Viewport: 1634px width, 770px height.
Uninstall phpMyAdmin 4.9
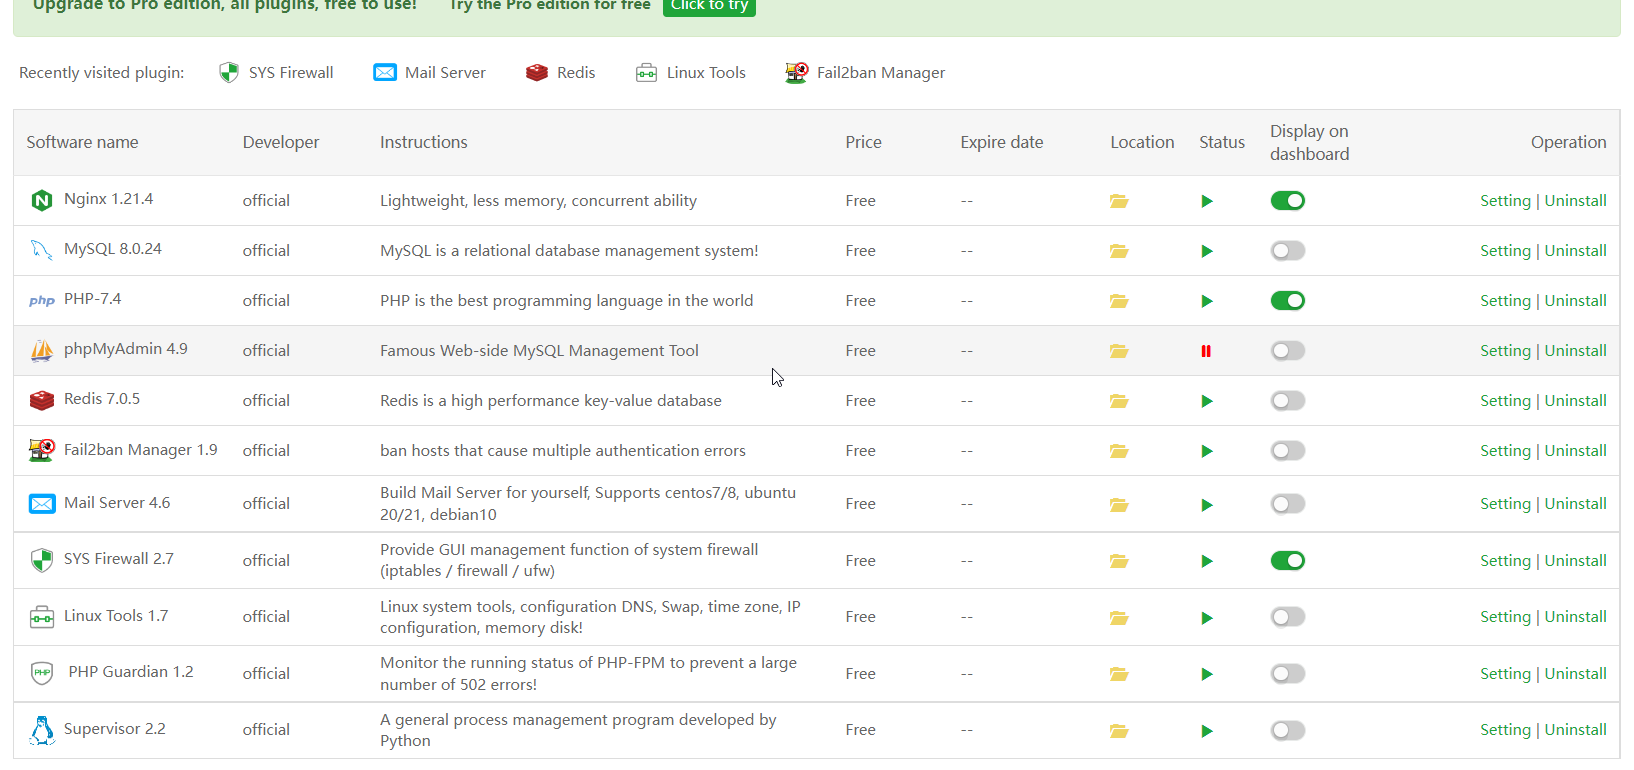(1575, 351)
